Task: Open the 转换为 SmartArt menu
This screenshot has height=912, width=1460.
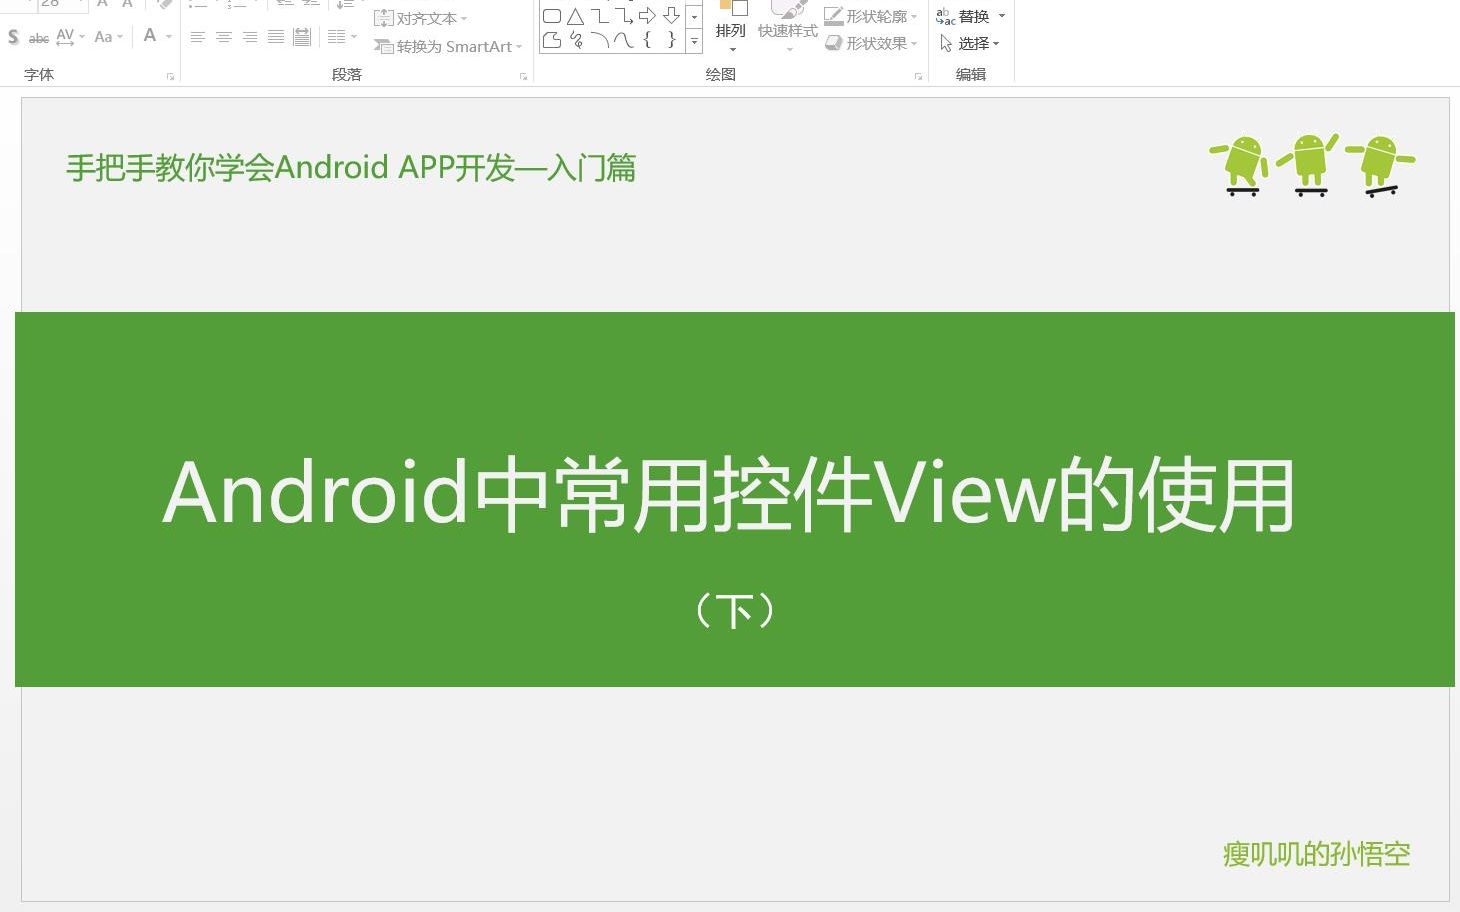Action: point(448,46)
